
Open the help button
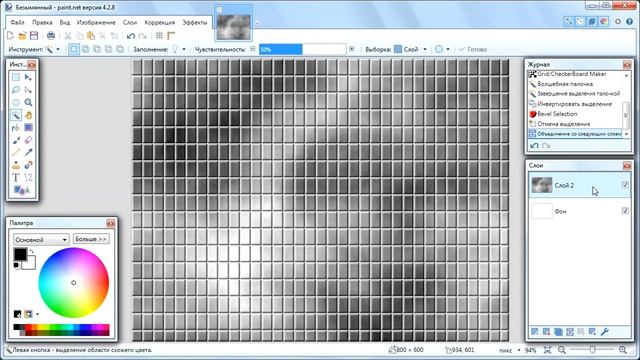[x=629, y=22]
